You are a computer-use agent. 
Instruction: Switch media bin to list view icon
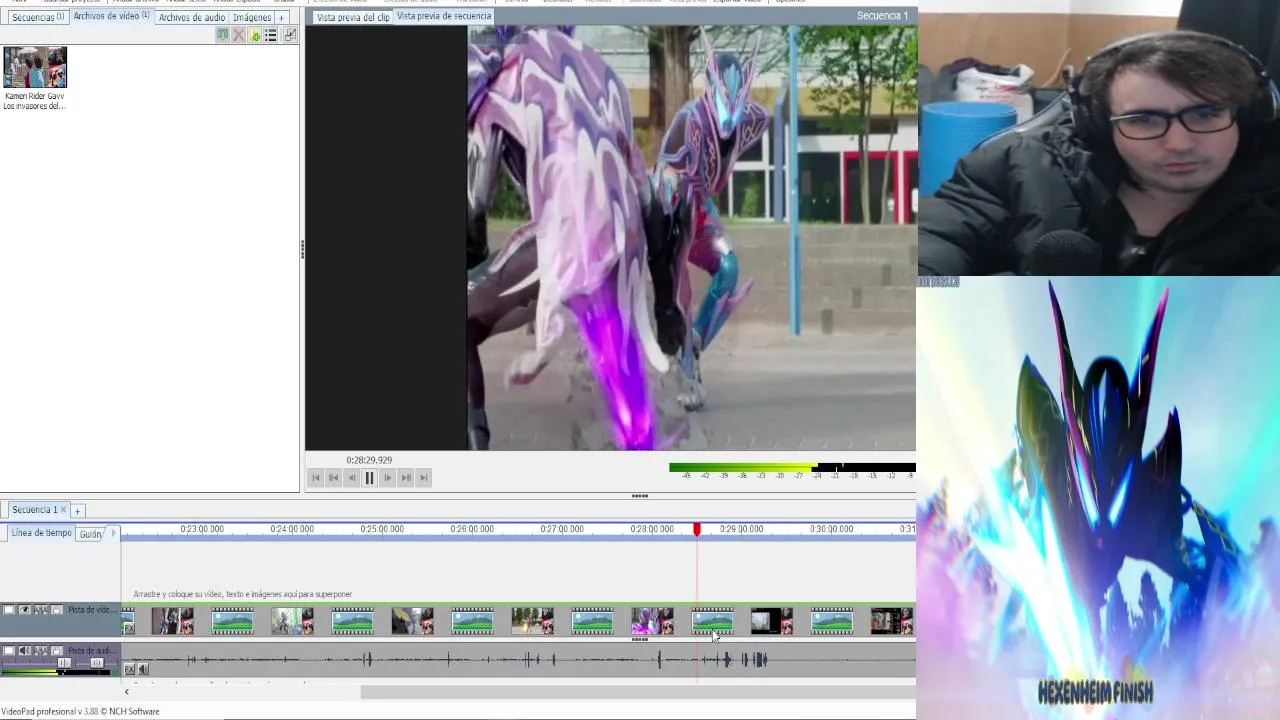tap(271, 35)
